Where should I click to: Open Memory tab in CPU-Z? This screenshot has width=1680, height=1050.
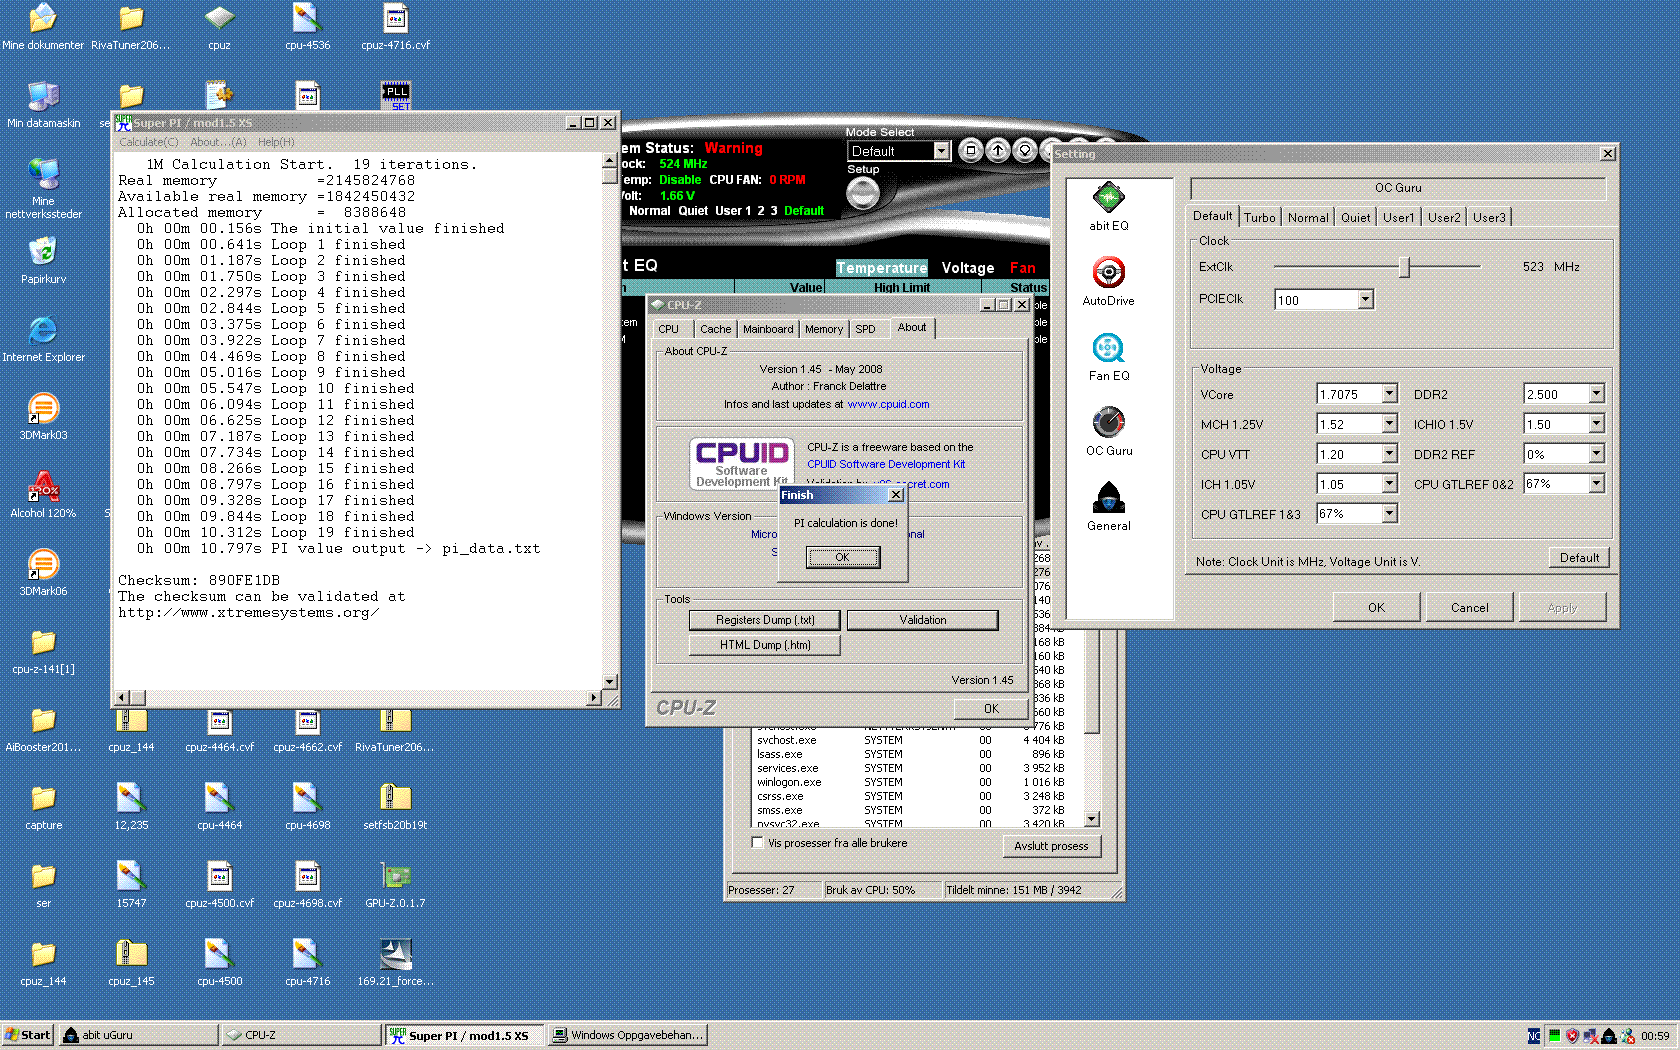[x=824, y=329]
